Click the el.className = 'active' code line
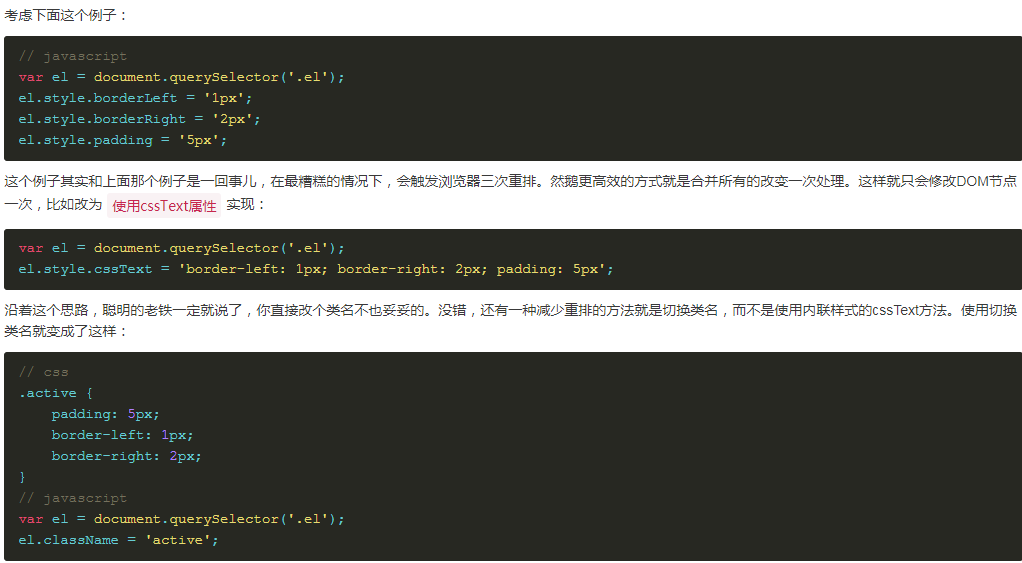The width and height of the screenshot is (1022, 563). point(118,540)
